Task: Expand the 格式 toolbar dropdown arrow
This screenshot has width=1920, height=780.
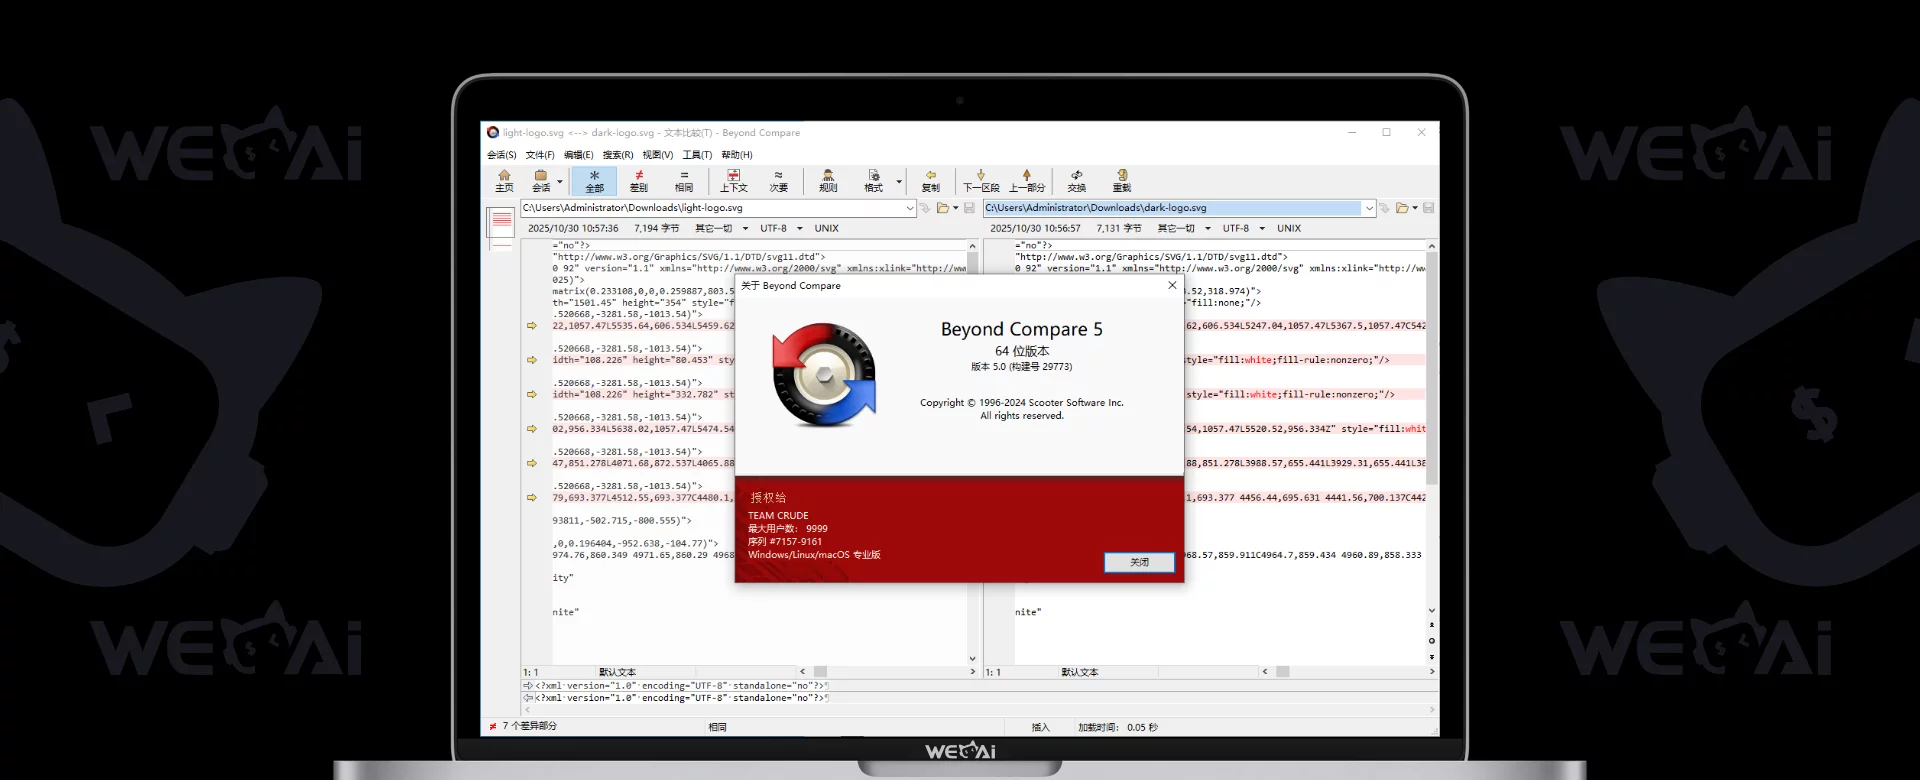Action: pyautogui.click(x=899, y=182)
